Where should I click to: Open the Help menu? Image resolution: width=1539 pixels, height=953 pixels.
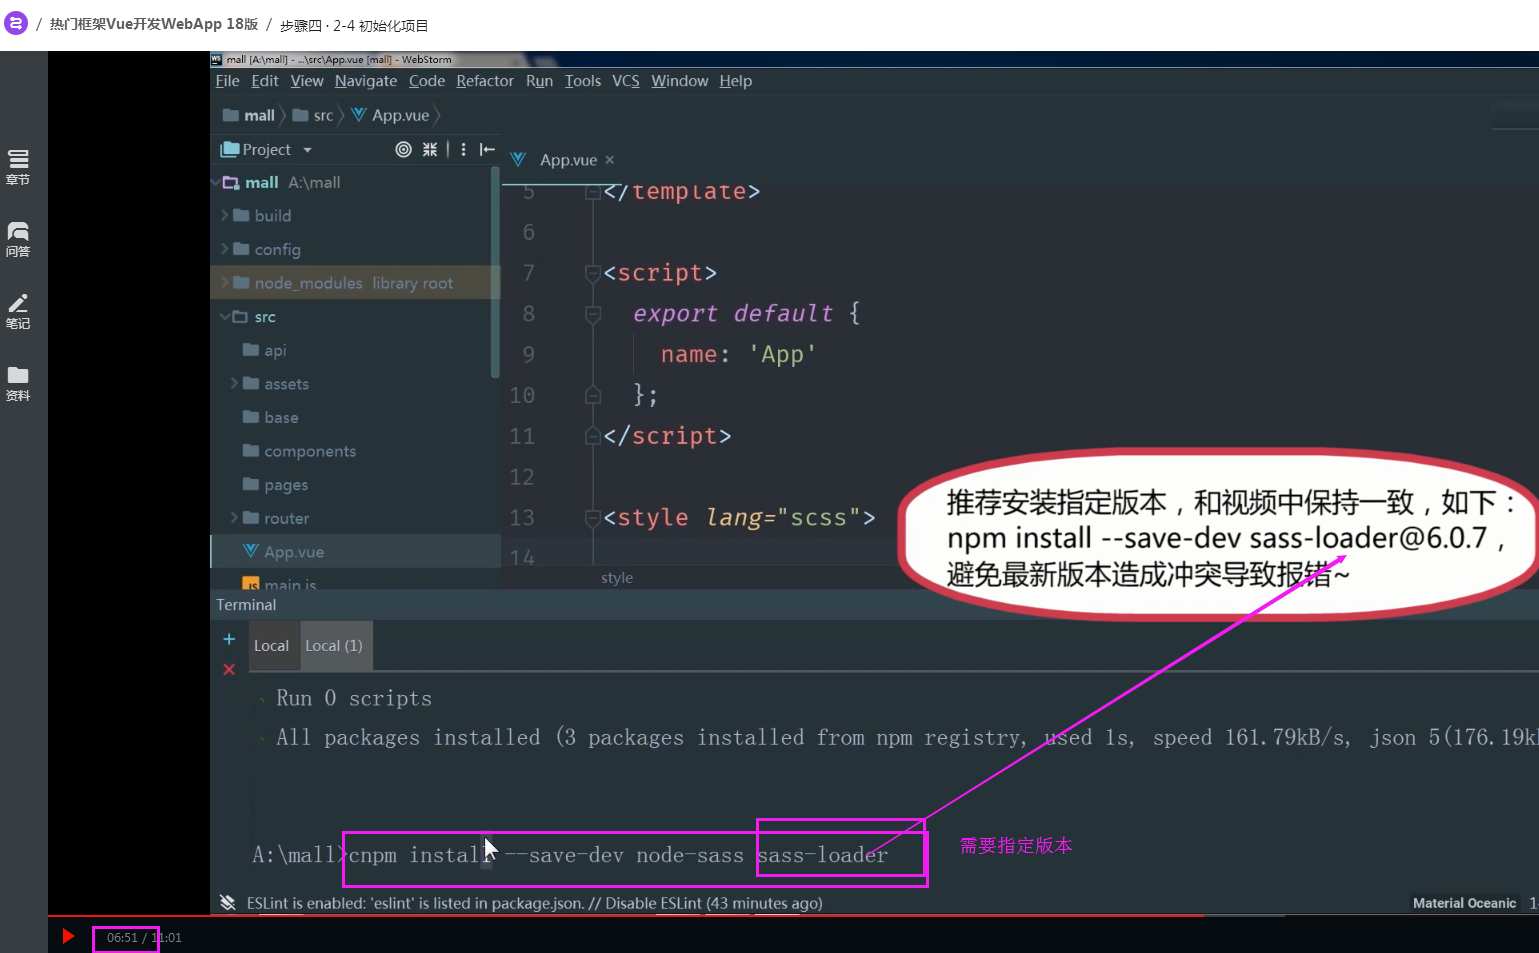click(x=736, y=81)
